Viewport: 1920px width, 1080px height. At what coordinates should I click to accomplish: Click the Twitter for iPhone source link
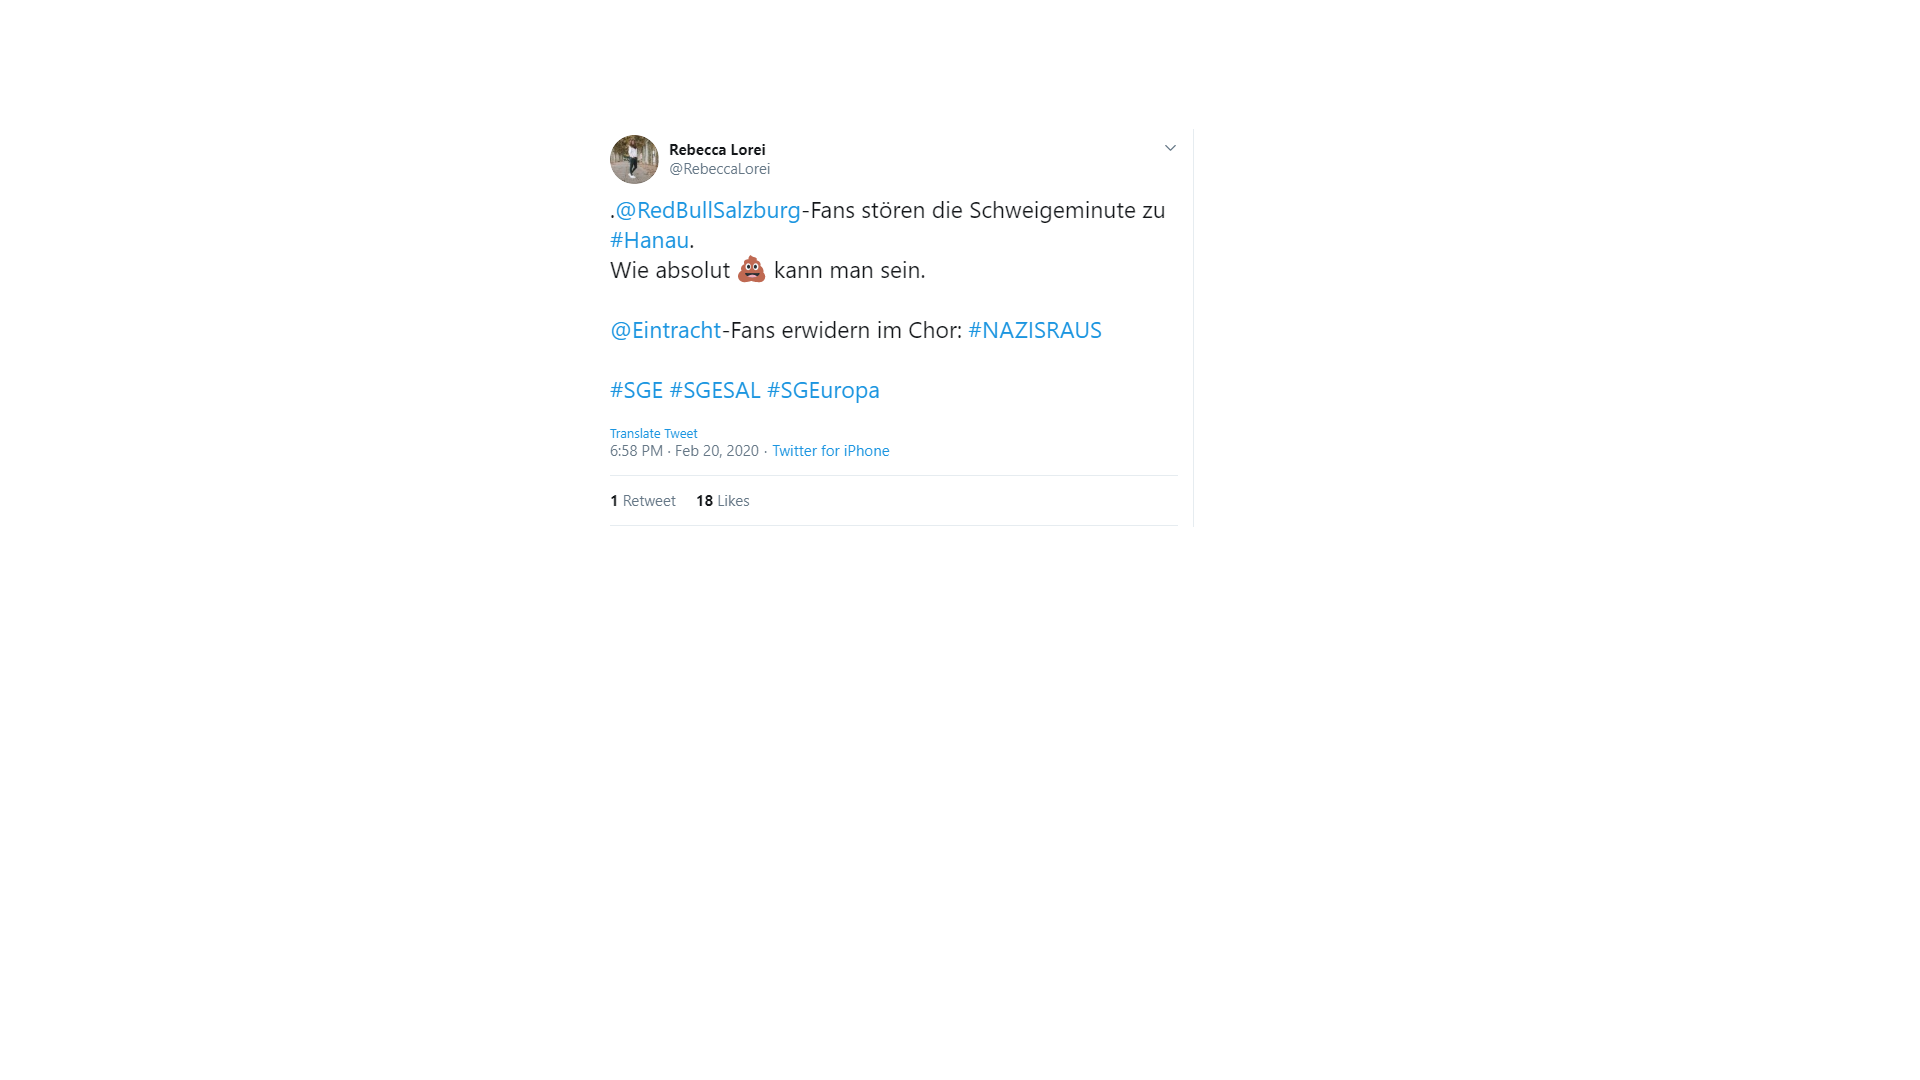(830, 451)
